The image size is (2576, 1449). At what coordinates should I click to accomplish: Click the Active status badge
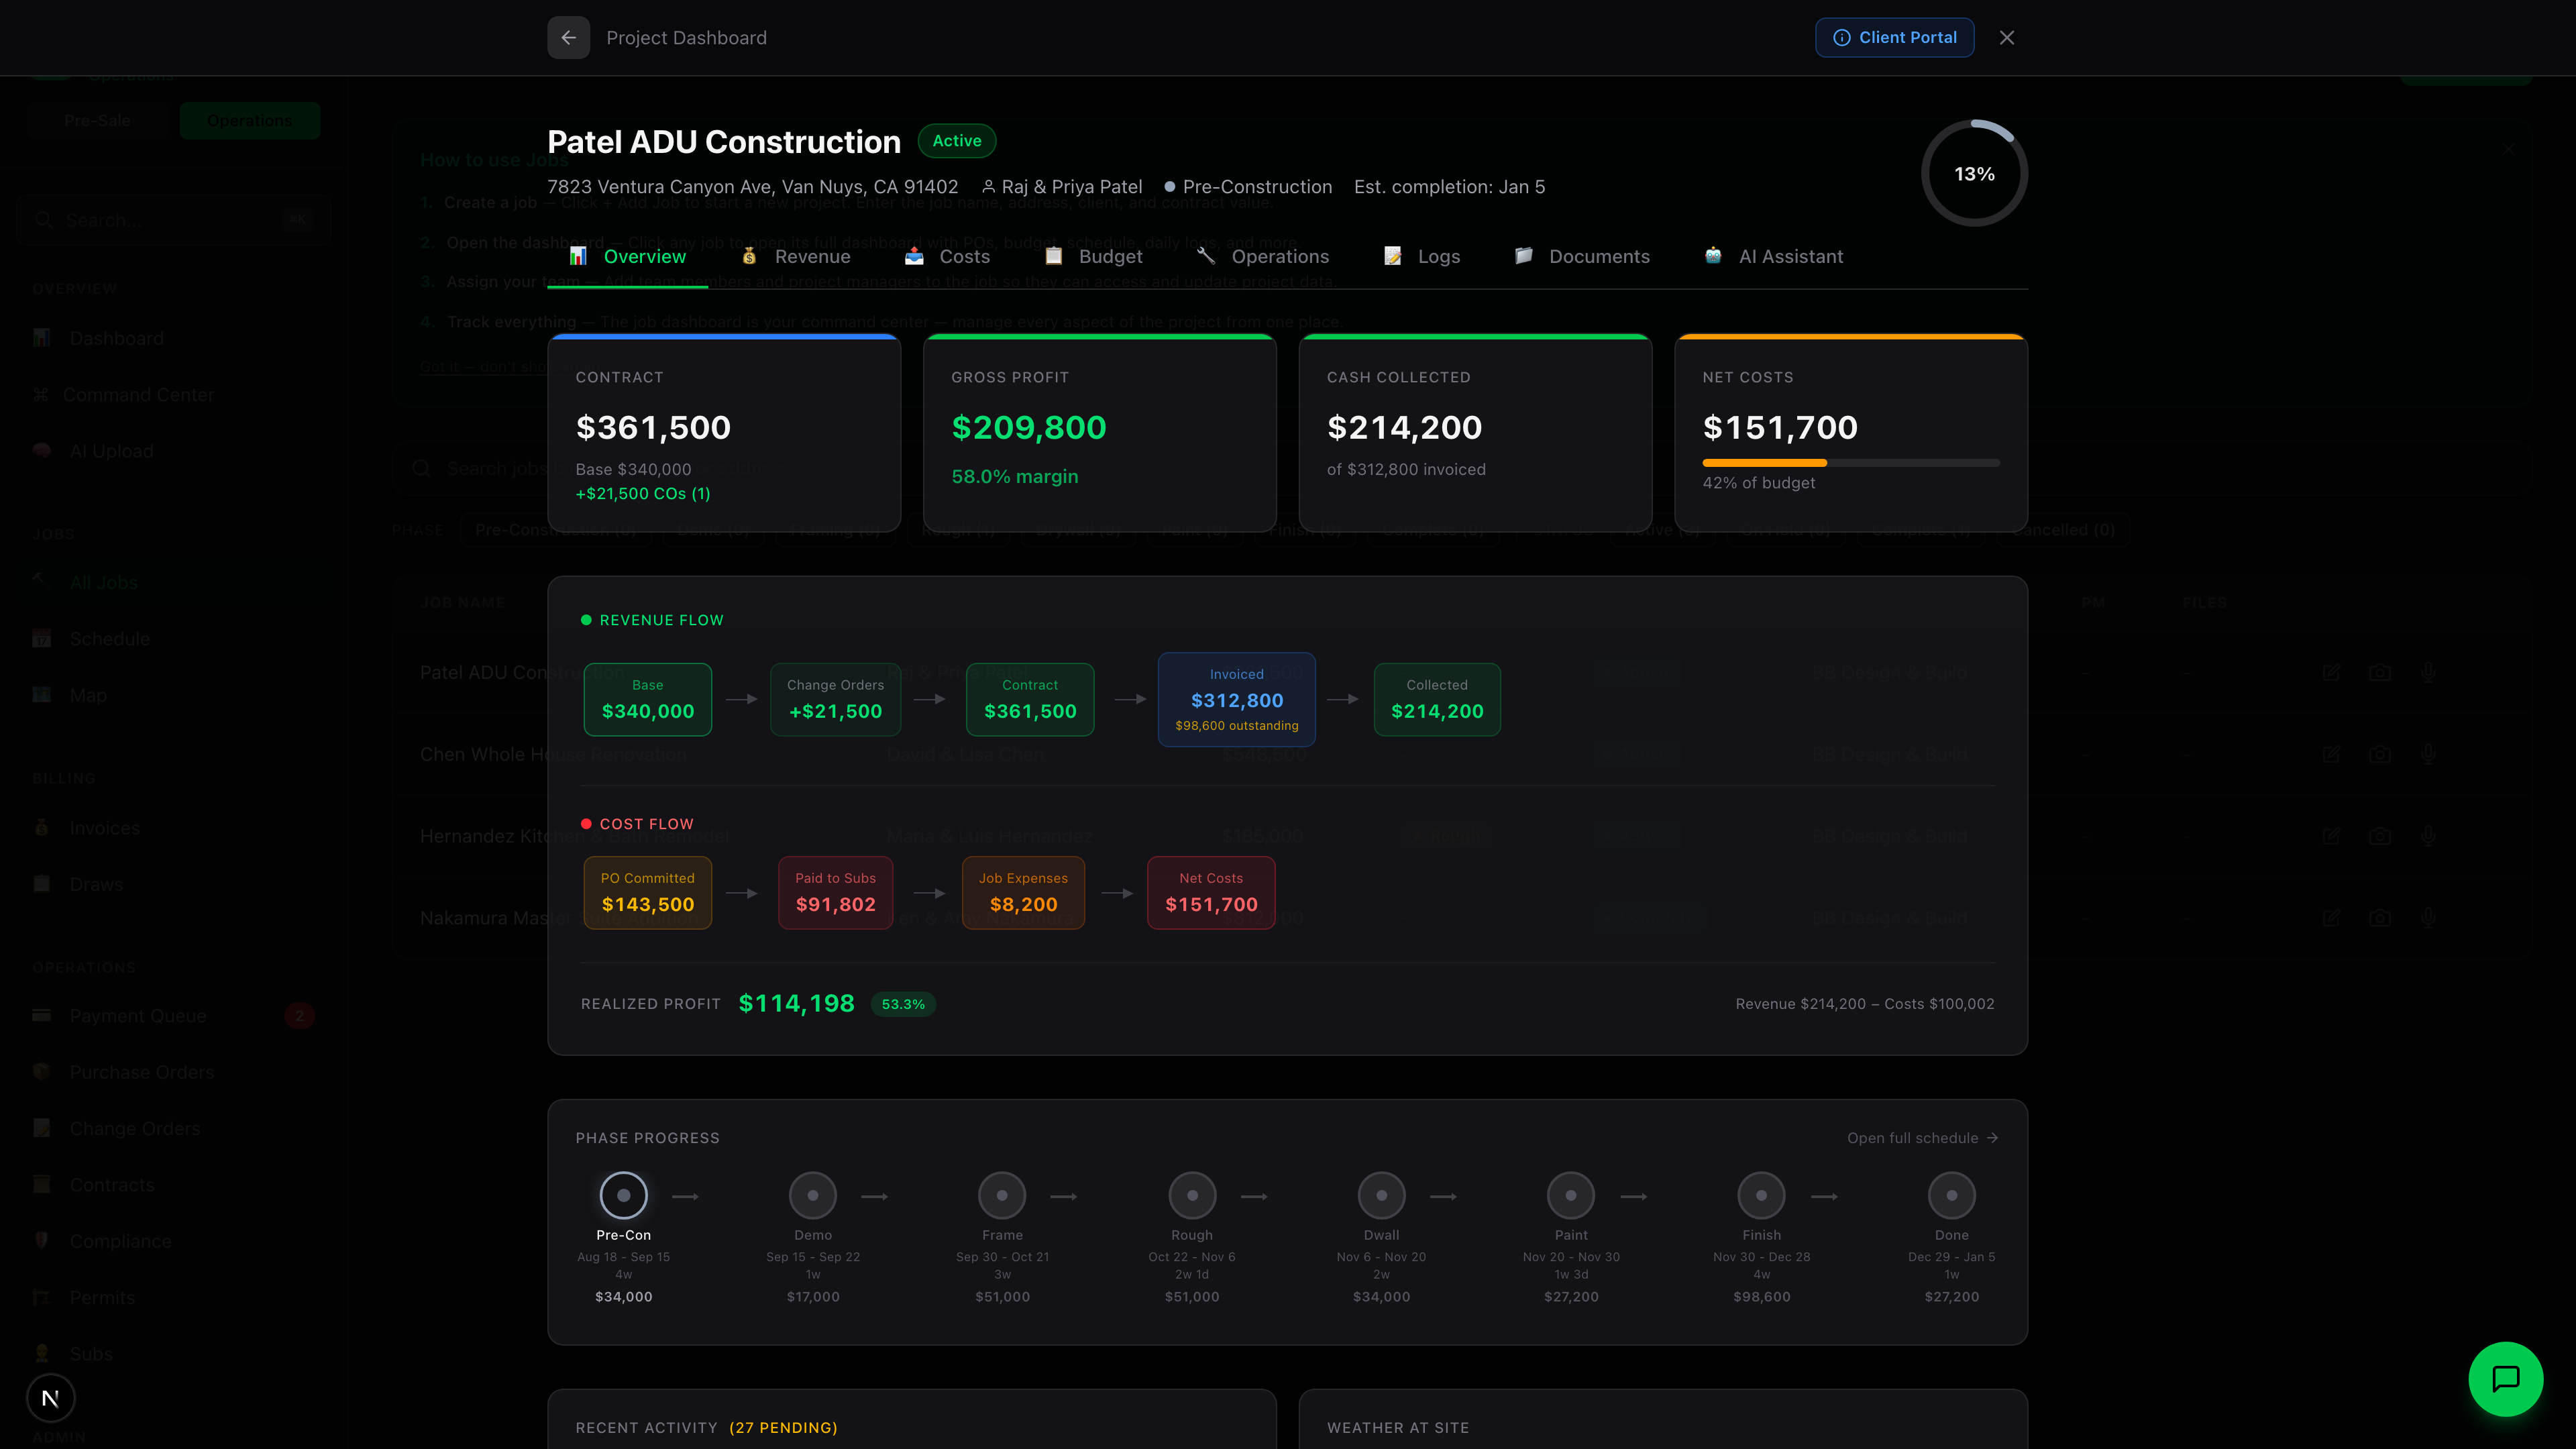click(x=956, y=141)
